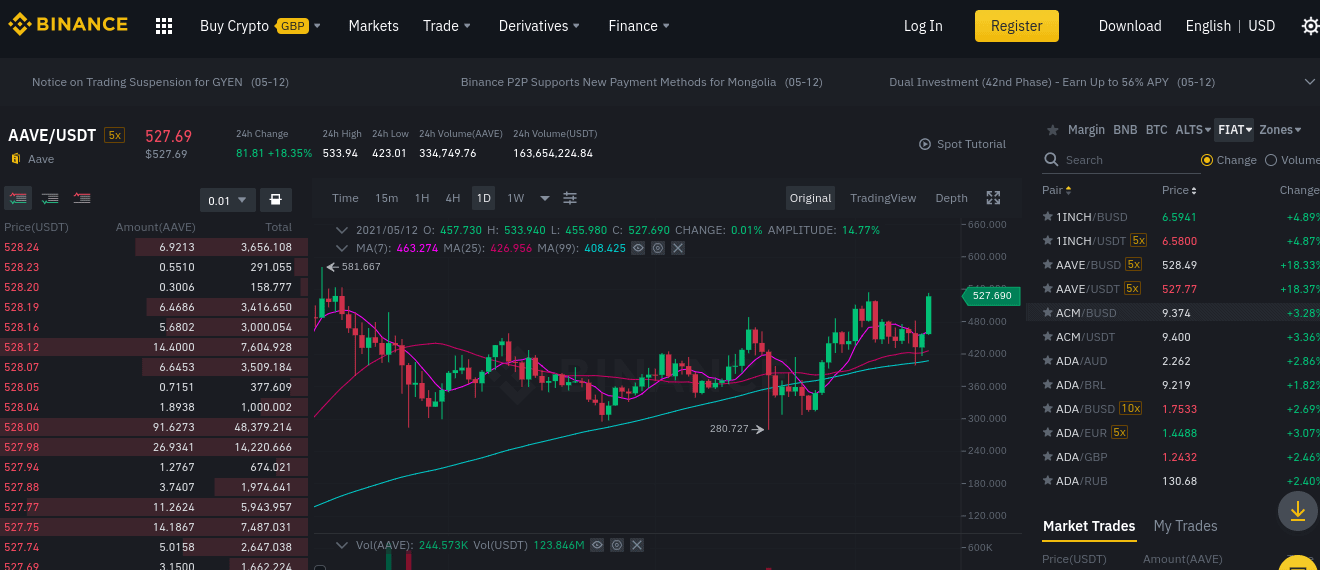
Task: Click the Binance logo
Action: point(68,25)
